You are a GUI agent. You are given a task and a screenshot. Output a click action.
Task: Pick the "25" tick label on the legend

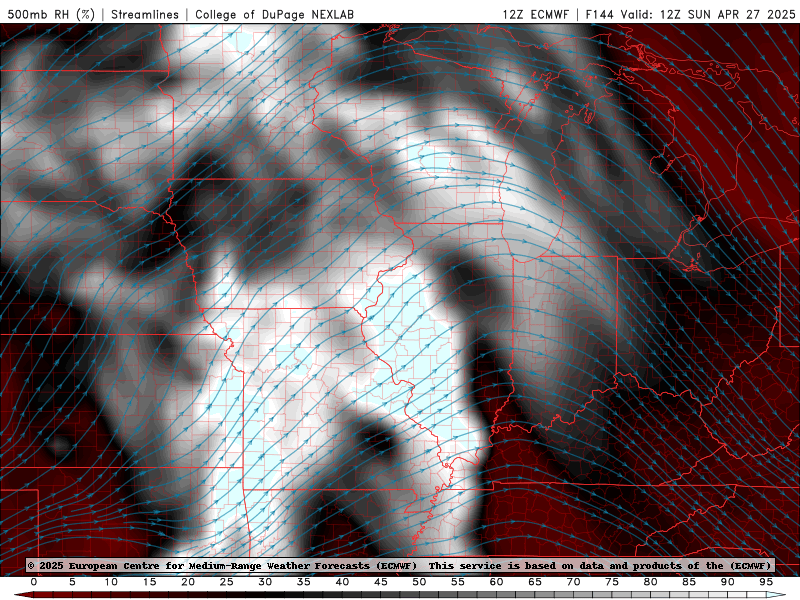(x=227, y=582)
